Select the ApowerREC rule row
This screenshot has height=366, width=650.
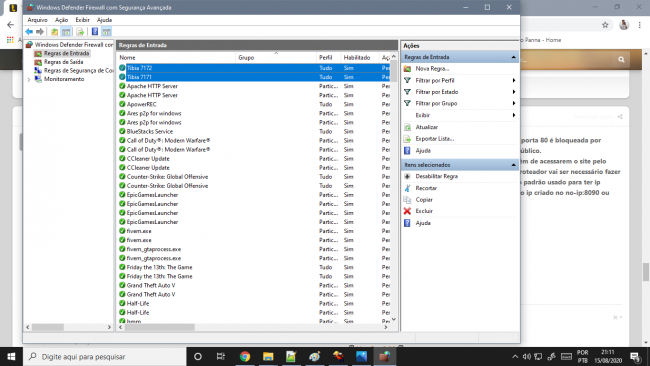[x=254, y=104]
